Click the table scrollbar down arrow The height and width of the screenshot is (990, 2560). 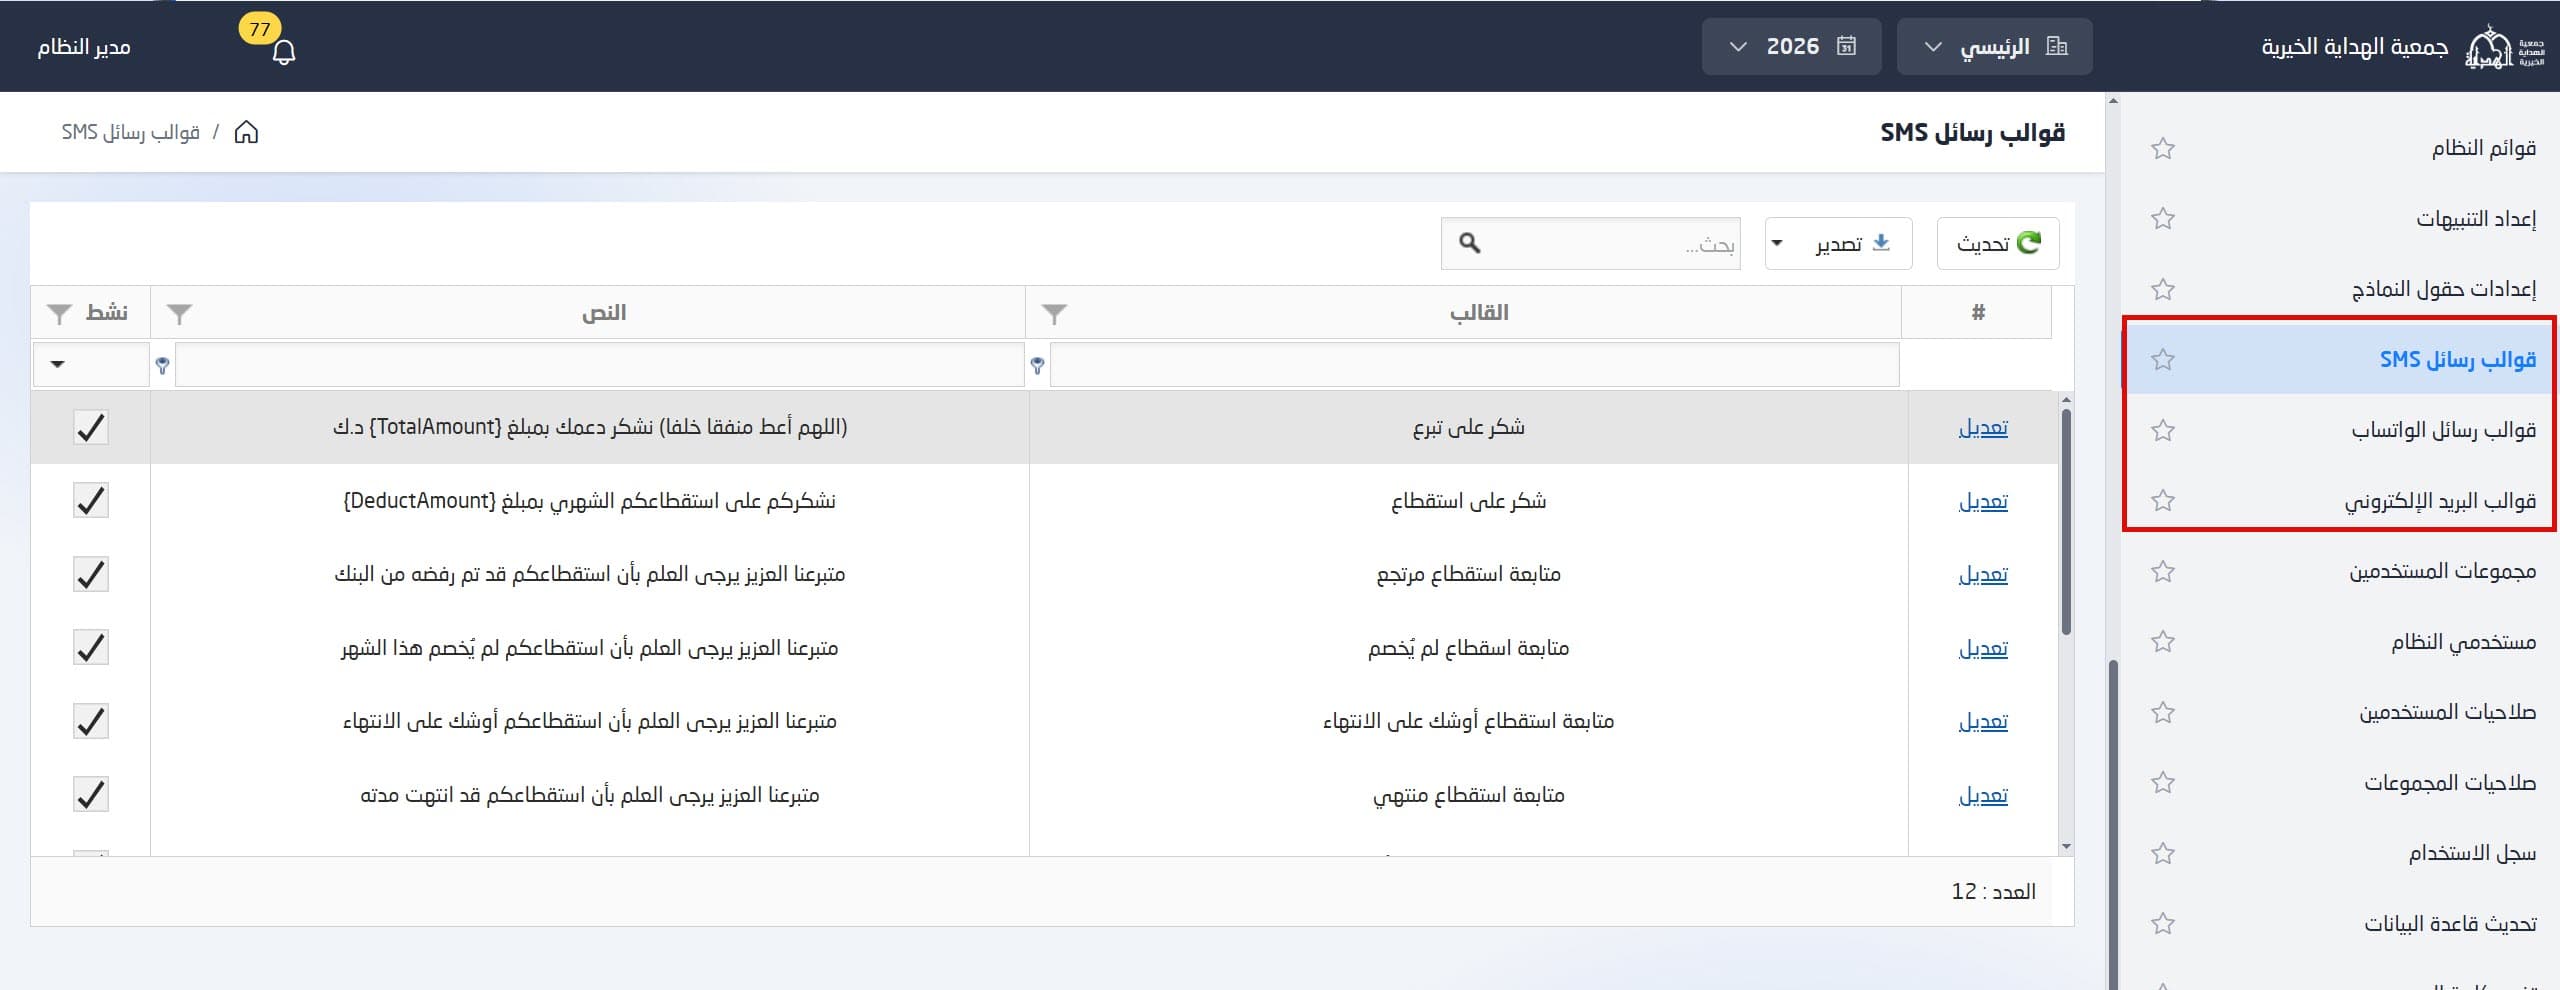click(x=2066, y=847)
